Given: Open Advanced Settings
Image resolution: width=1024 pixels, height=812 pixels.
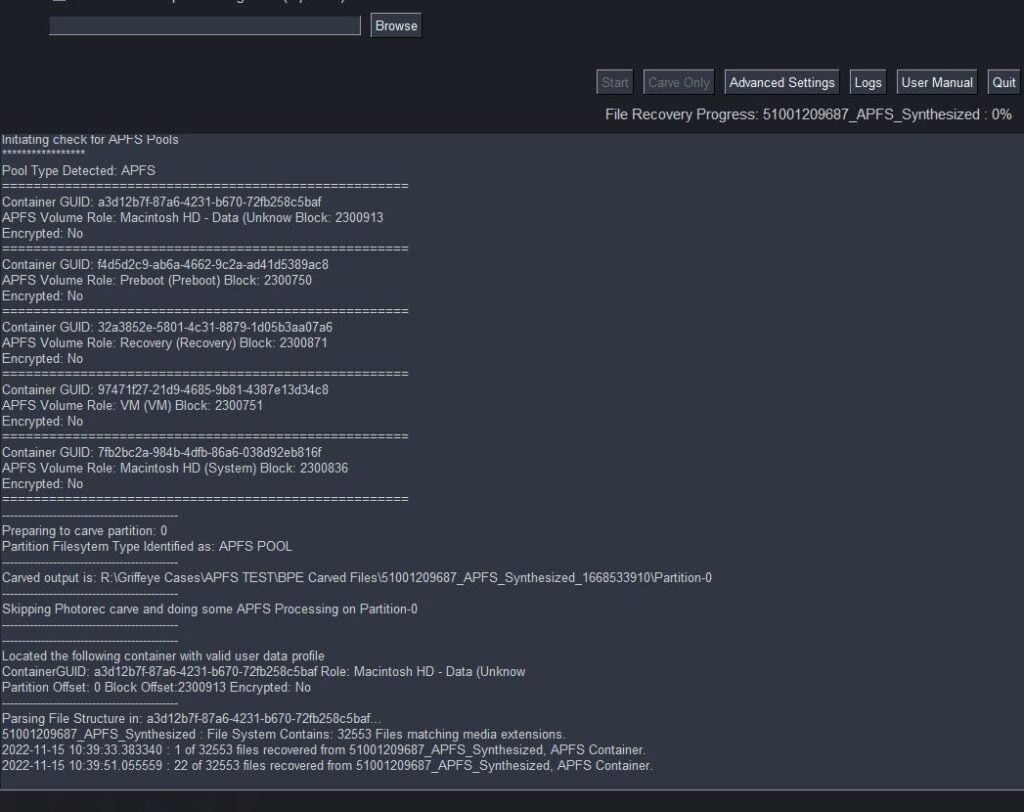Looking at the screenshot, I should 782,82.
